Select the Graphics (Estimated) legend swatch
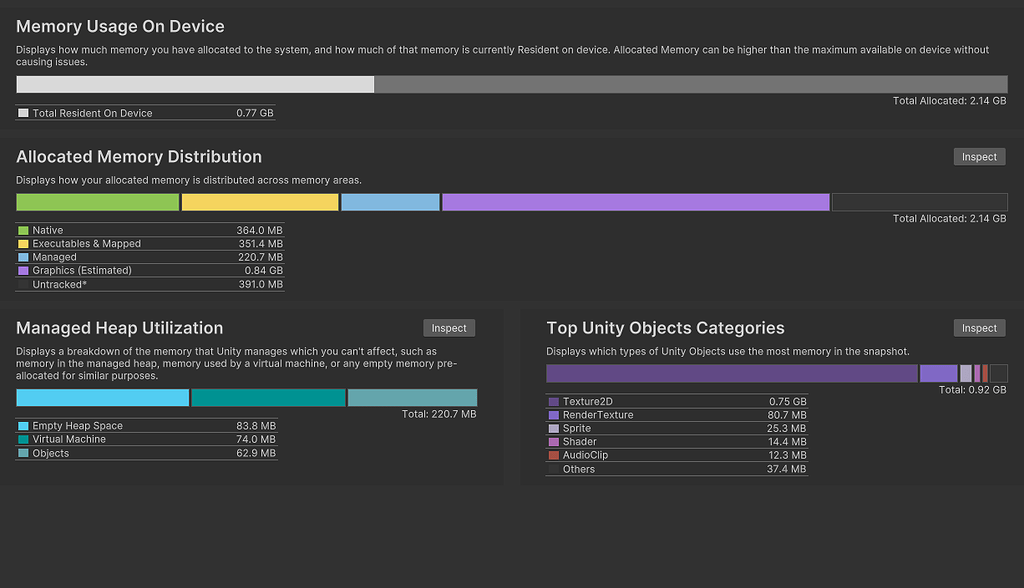This screenshot has height=588, width=1024. 21,270
